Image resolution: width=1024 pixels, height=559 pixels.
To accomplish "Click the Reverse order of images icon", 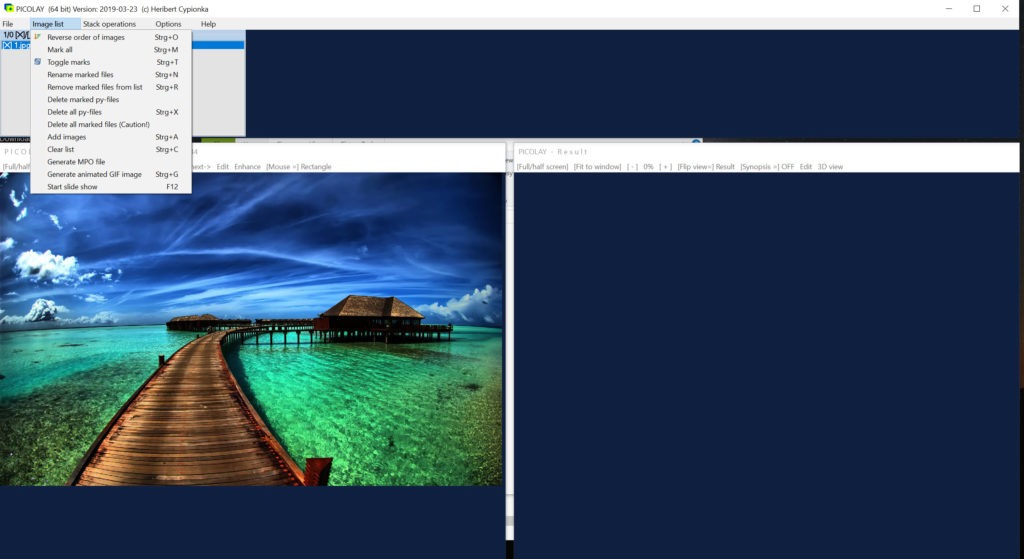I will [x=37, y=37].
